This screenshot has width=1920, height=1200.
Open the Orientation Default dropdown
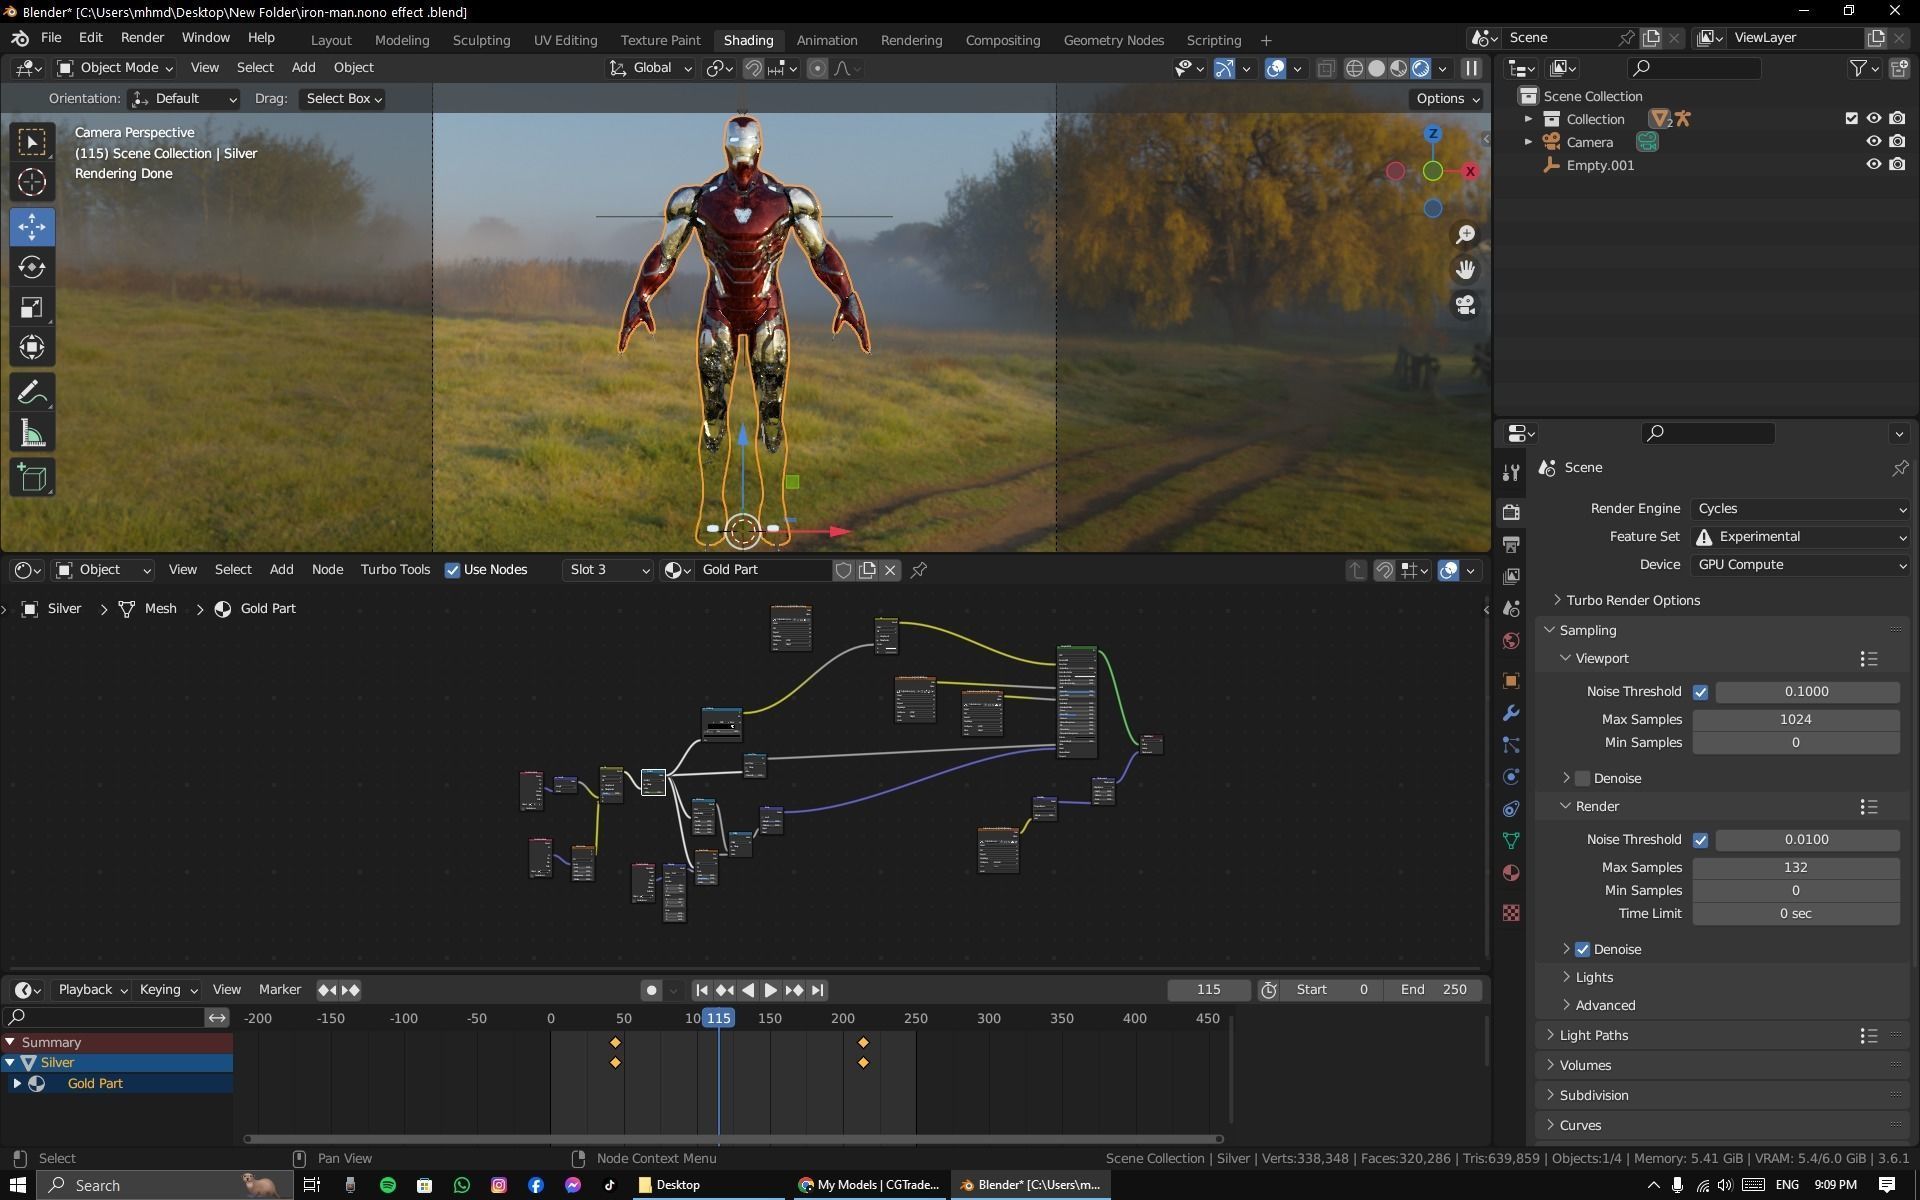(x=185, y=99)
